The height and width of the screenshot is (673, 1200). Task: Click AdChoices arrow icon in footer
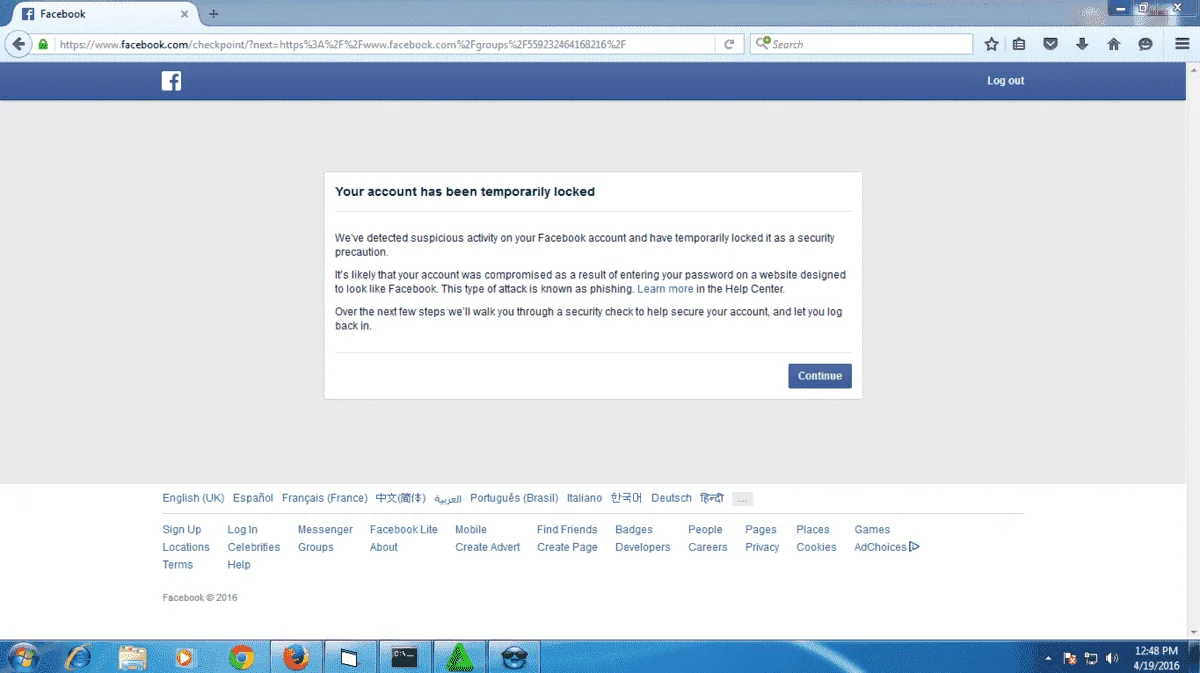pyautogui.click(x=914, y=547)
